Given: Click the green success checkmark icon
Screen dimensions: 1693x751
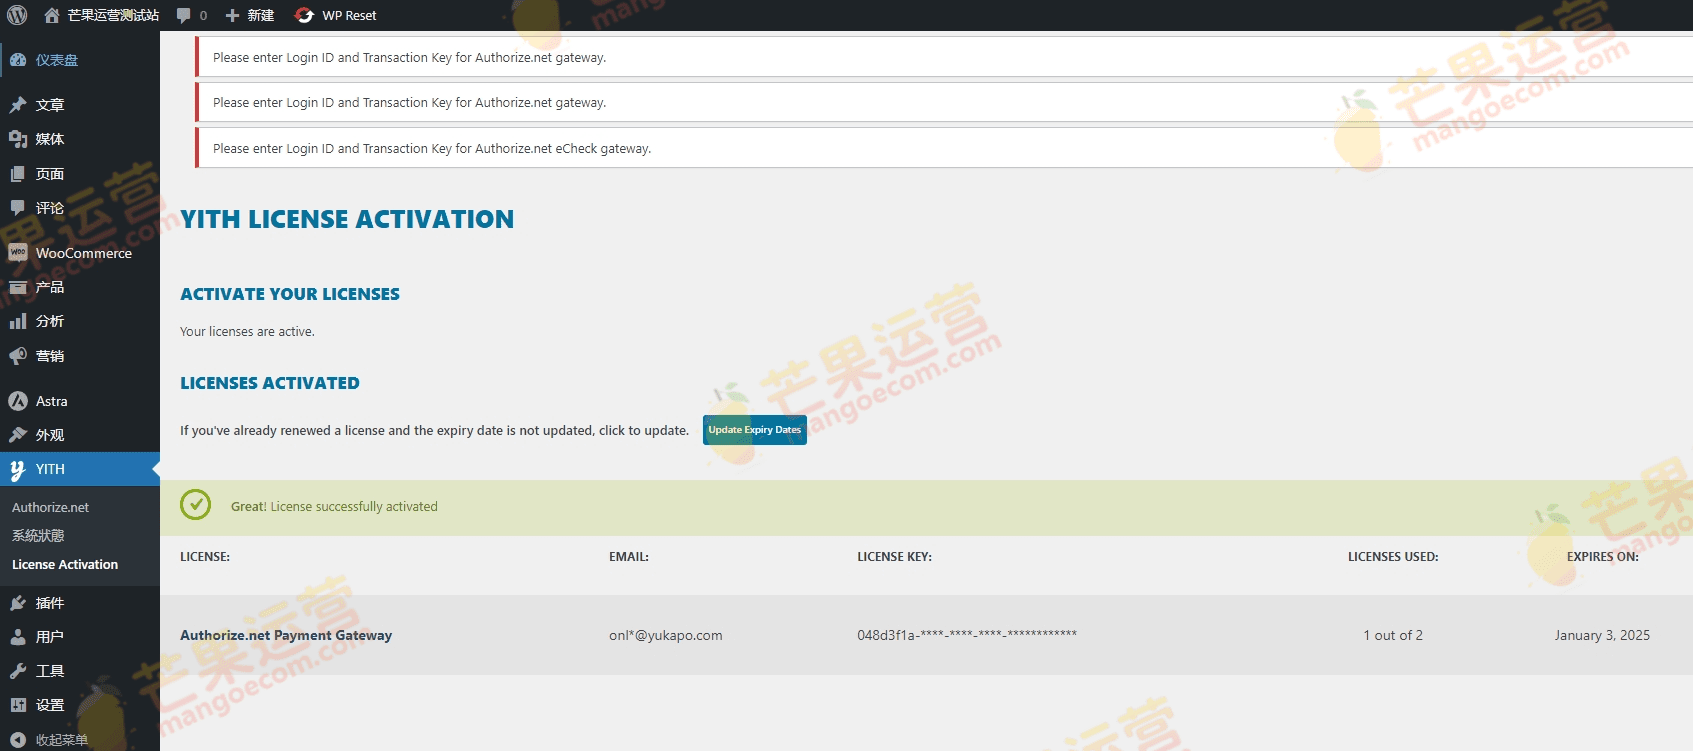Looking at the screenshot, I should [195, 505].
